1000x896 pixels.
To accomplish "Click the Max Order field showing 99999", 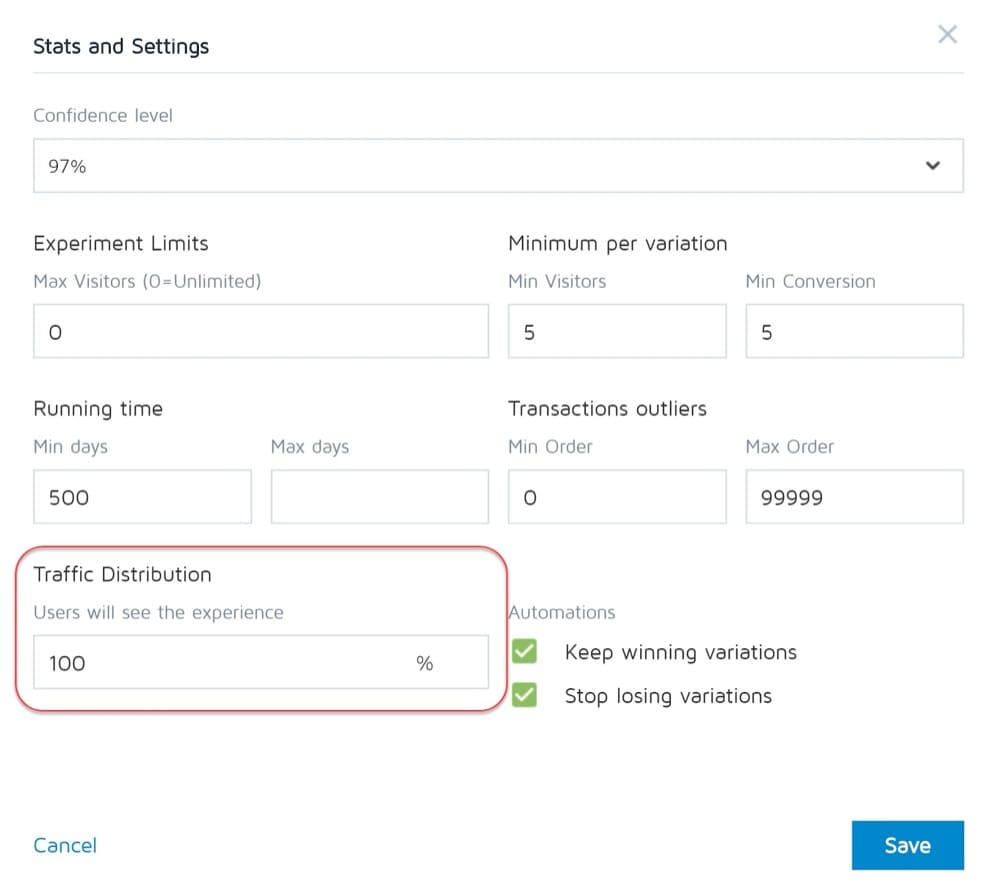I will tap(854, 497).
